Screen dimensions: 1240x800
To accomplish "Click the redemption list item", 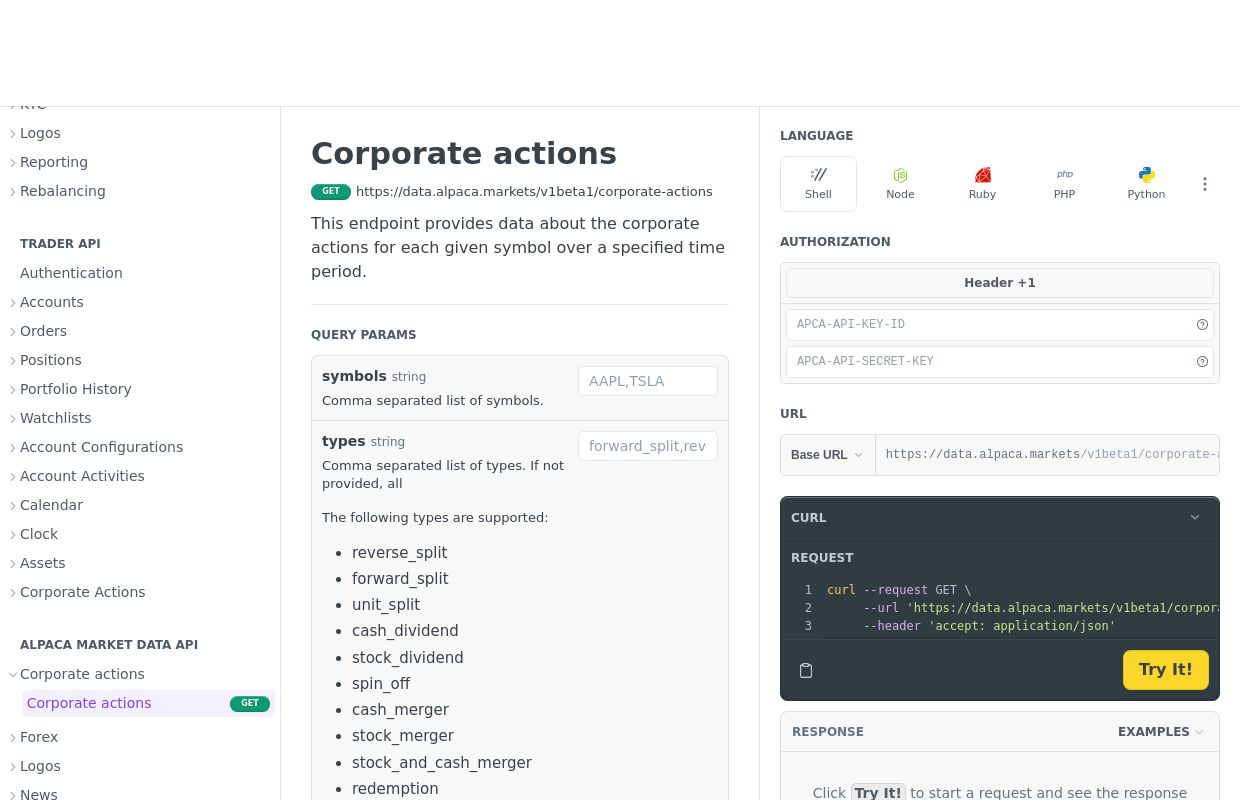I will pos(395,789).
